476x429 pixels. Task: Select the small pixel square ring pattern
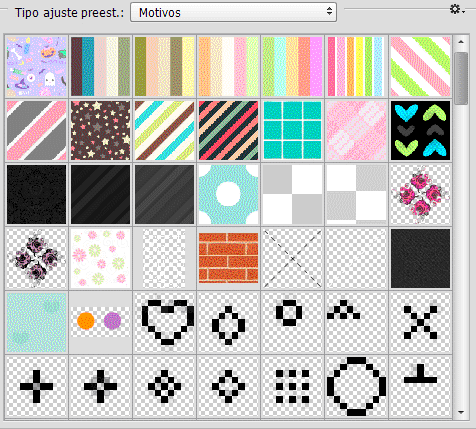[x=292, y=322]
